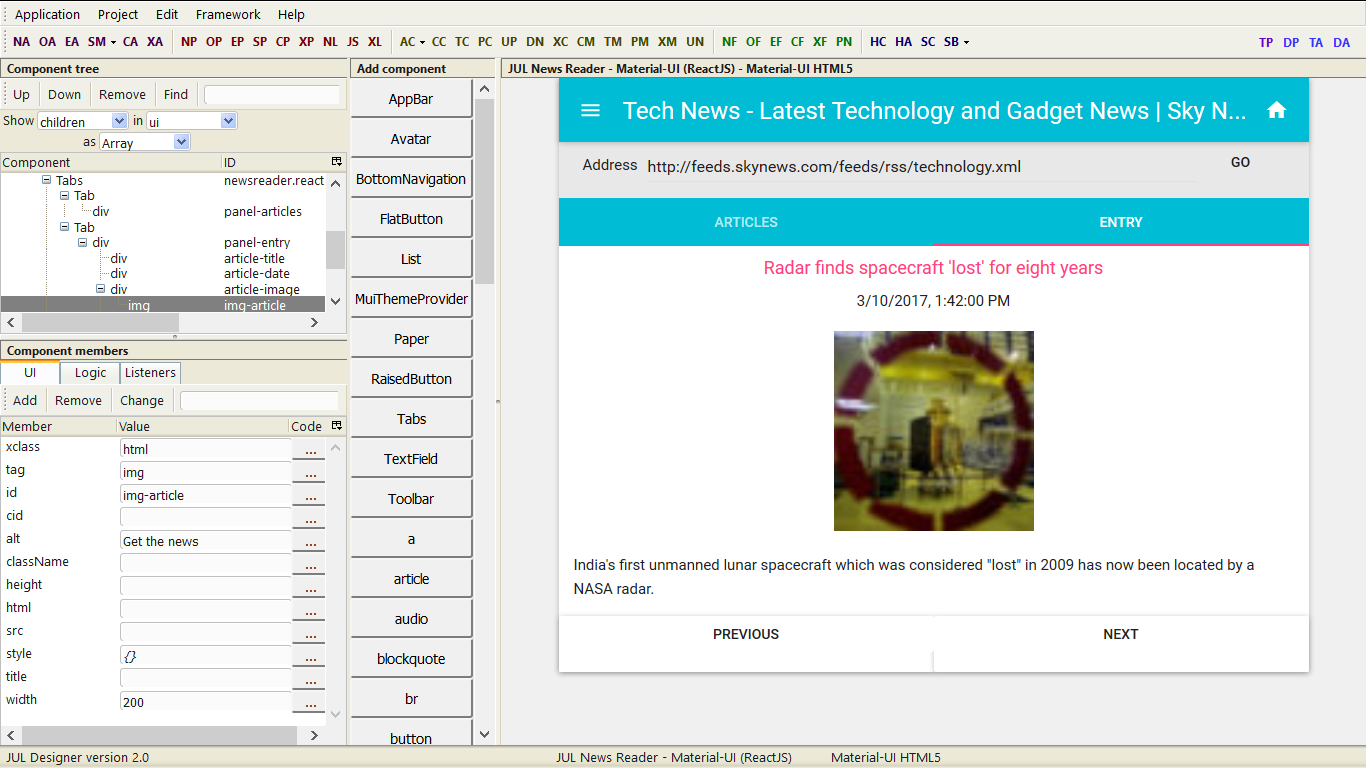
Task: Collapse the article-image div node
Action: 100,290
